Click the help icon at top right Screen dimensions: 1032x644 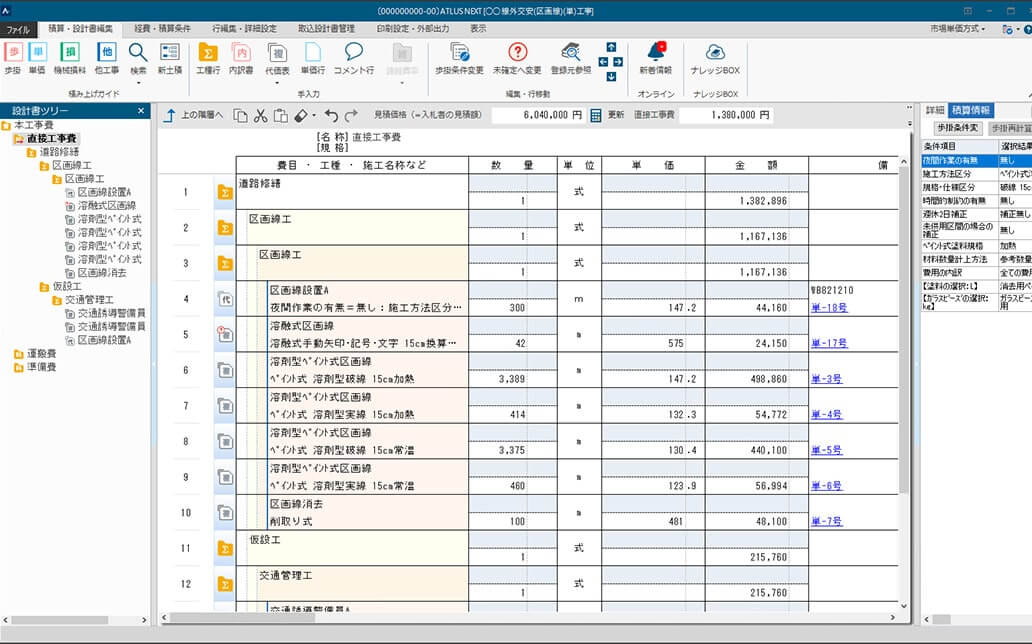pos(1027,30)
